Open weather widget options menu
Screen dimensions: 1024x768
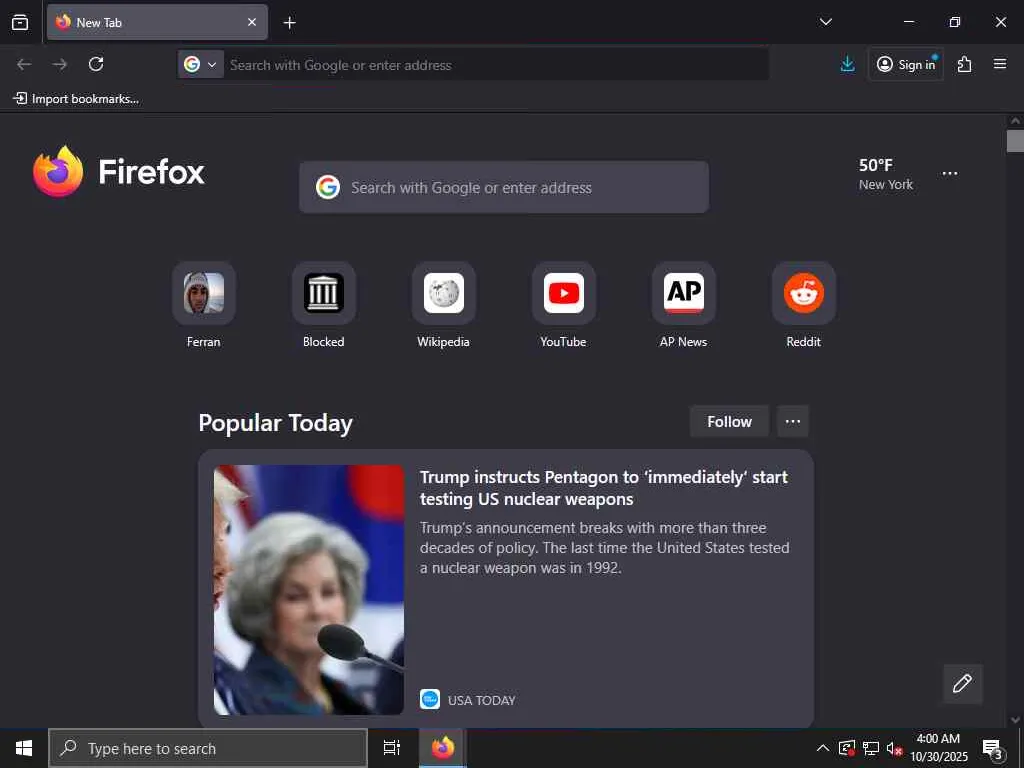[950, 174]
